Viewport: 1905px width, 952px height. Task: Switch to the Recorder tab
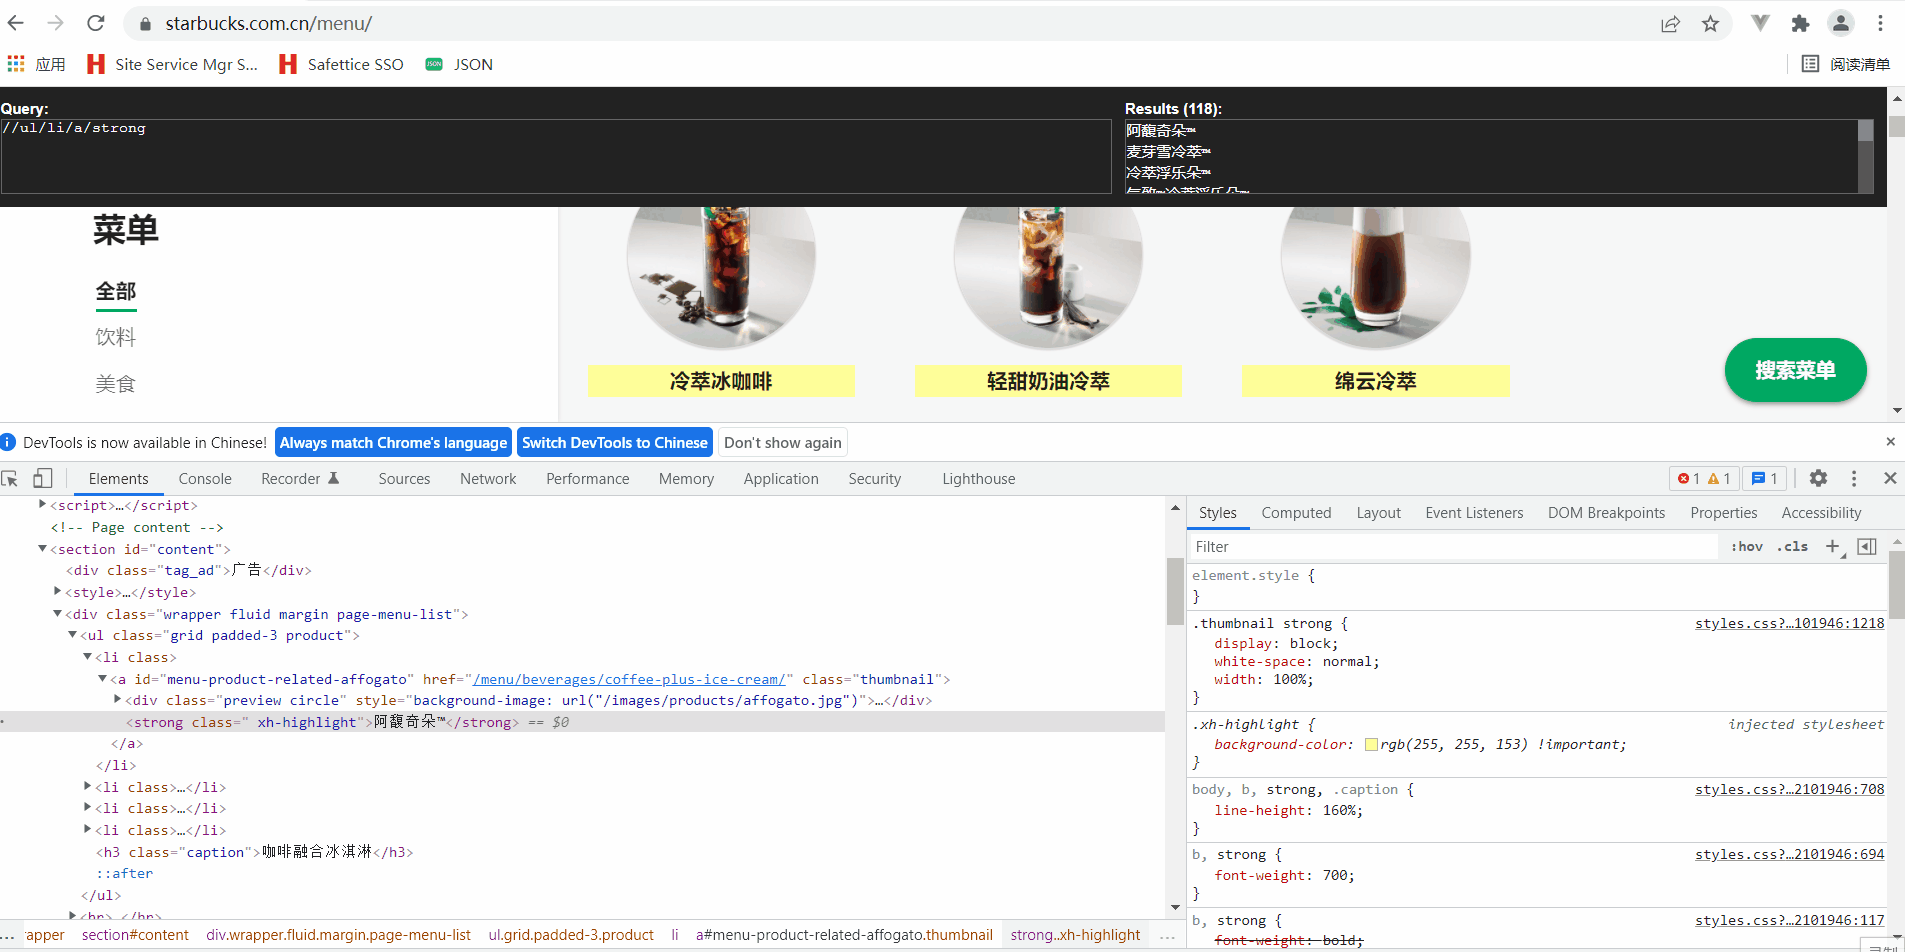click(300, 479)
